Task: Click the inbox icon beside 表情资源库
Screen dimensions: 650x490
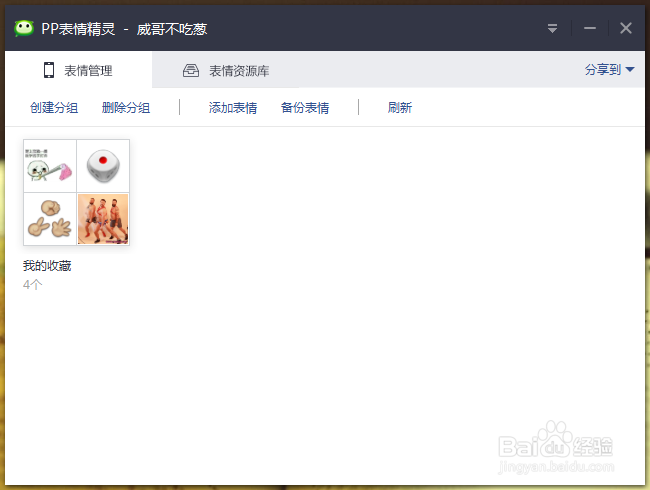Action: pyautogui.click(x=191, y=70)
